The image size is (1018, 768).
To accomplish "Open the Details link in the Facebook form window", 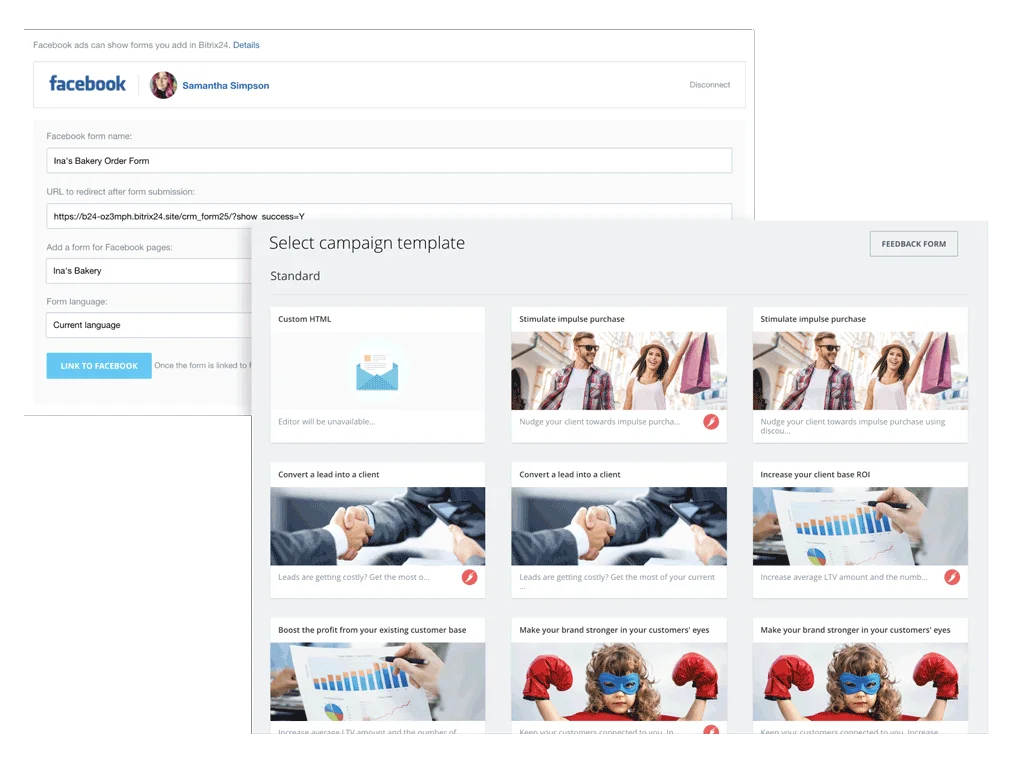I will (x=246, y=45).
